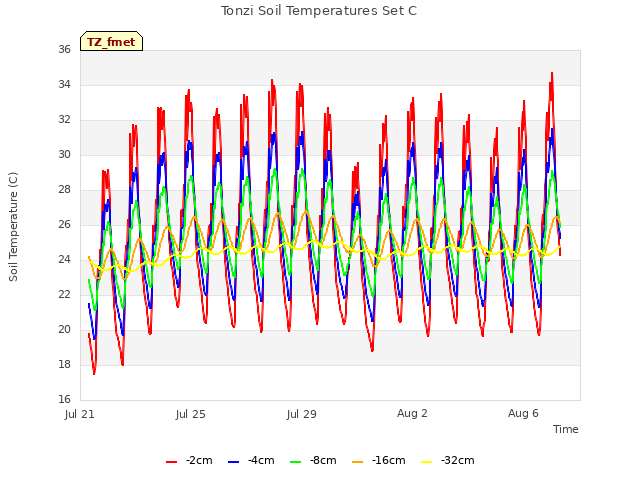Click the Aug 6 x-axis tick label
Screen dimensions: 640x480
(523, 413)
